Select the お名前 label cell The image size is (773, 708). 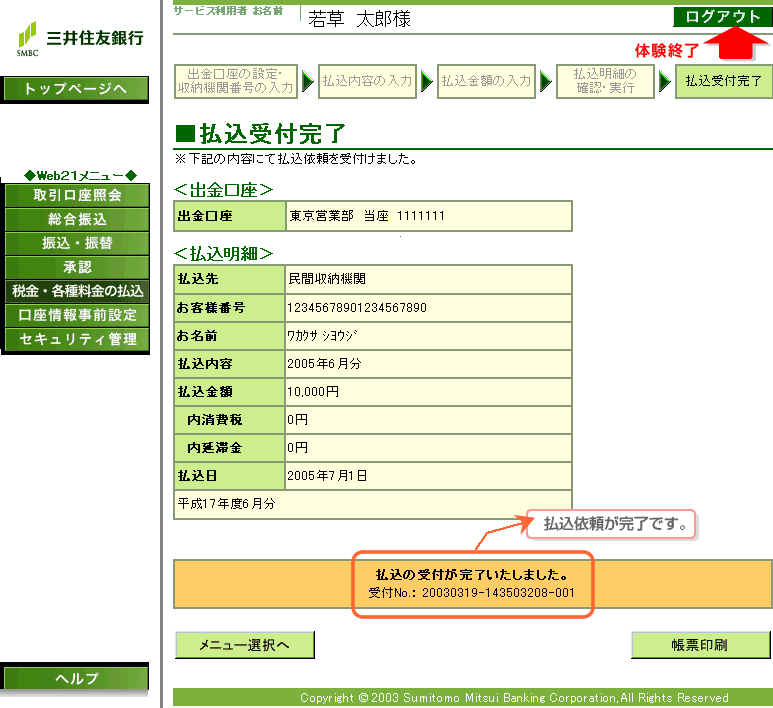pos(230,336)
